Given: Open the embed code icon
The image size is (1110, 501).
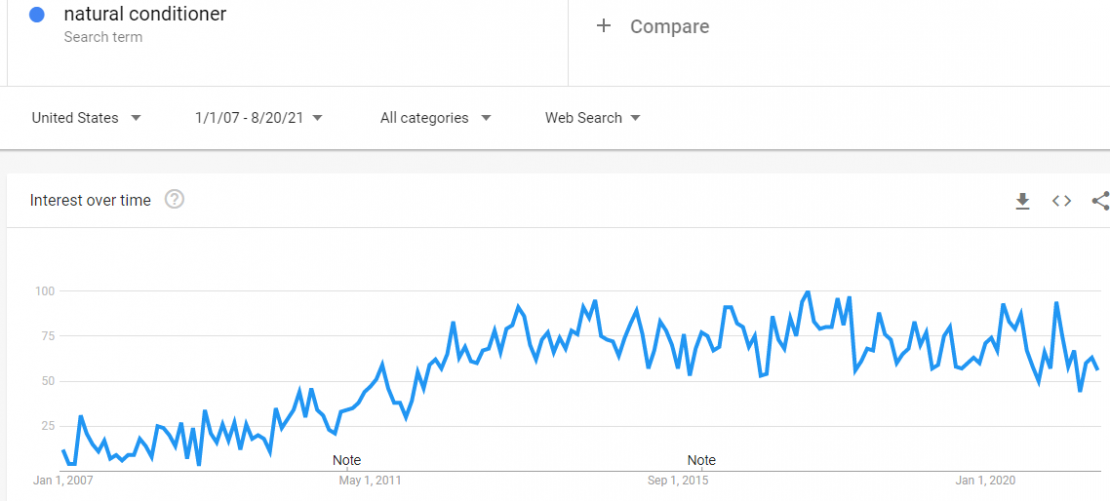Looking at the screenshot, I should coord(1061,201).
